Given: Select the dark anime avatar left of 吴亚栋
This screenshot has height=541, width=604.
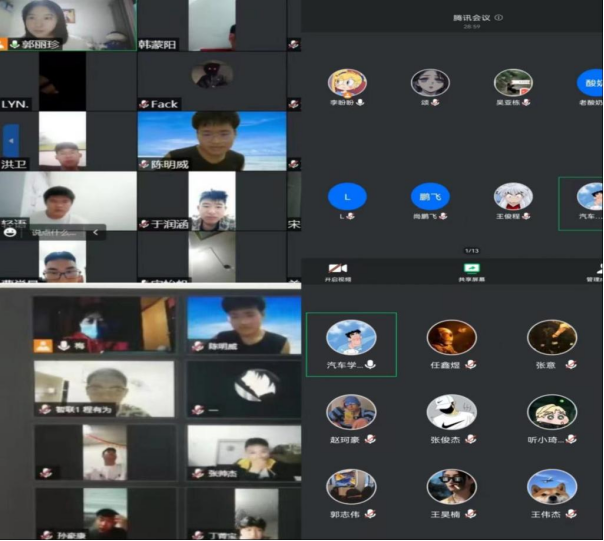Looking at the screenshot, I should [430, 82].
